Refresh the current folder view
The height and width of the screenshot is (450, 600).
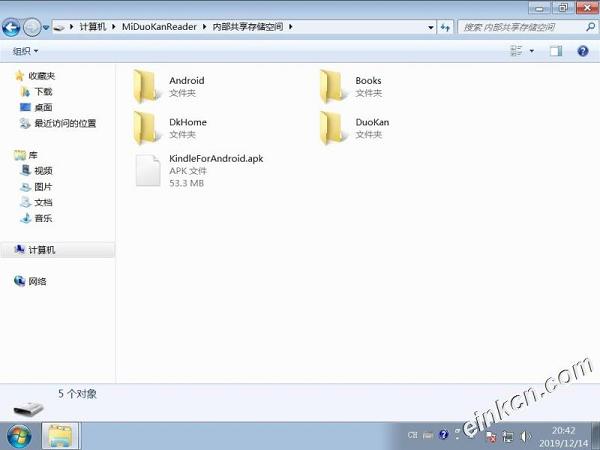click(445, 27)
